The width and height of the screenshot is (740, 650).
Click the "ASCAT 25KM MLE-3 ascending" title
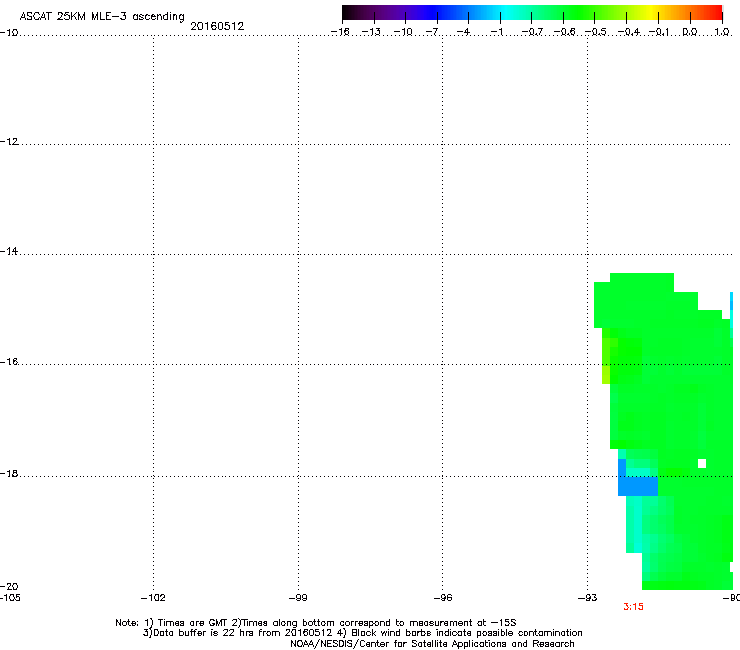[102, 17]
